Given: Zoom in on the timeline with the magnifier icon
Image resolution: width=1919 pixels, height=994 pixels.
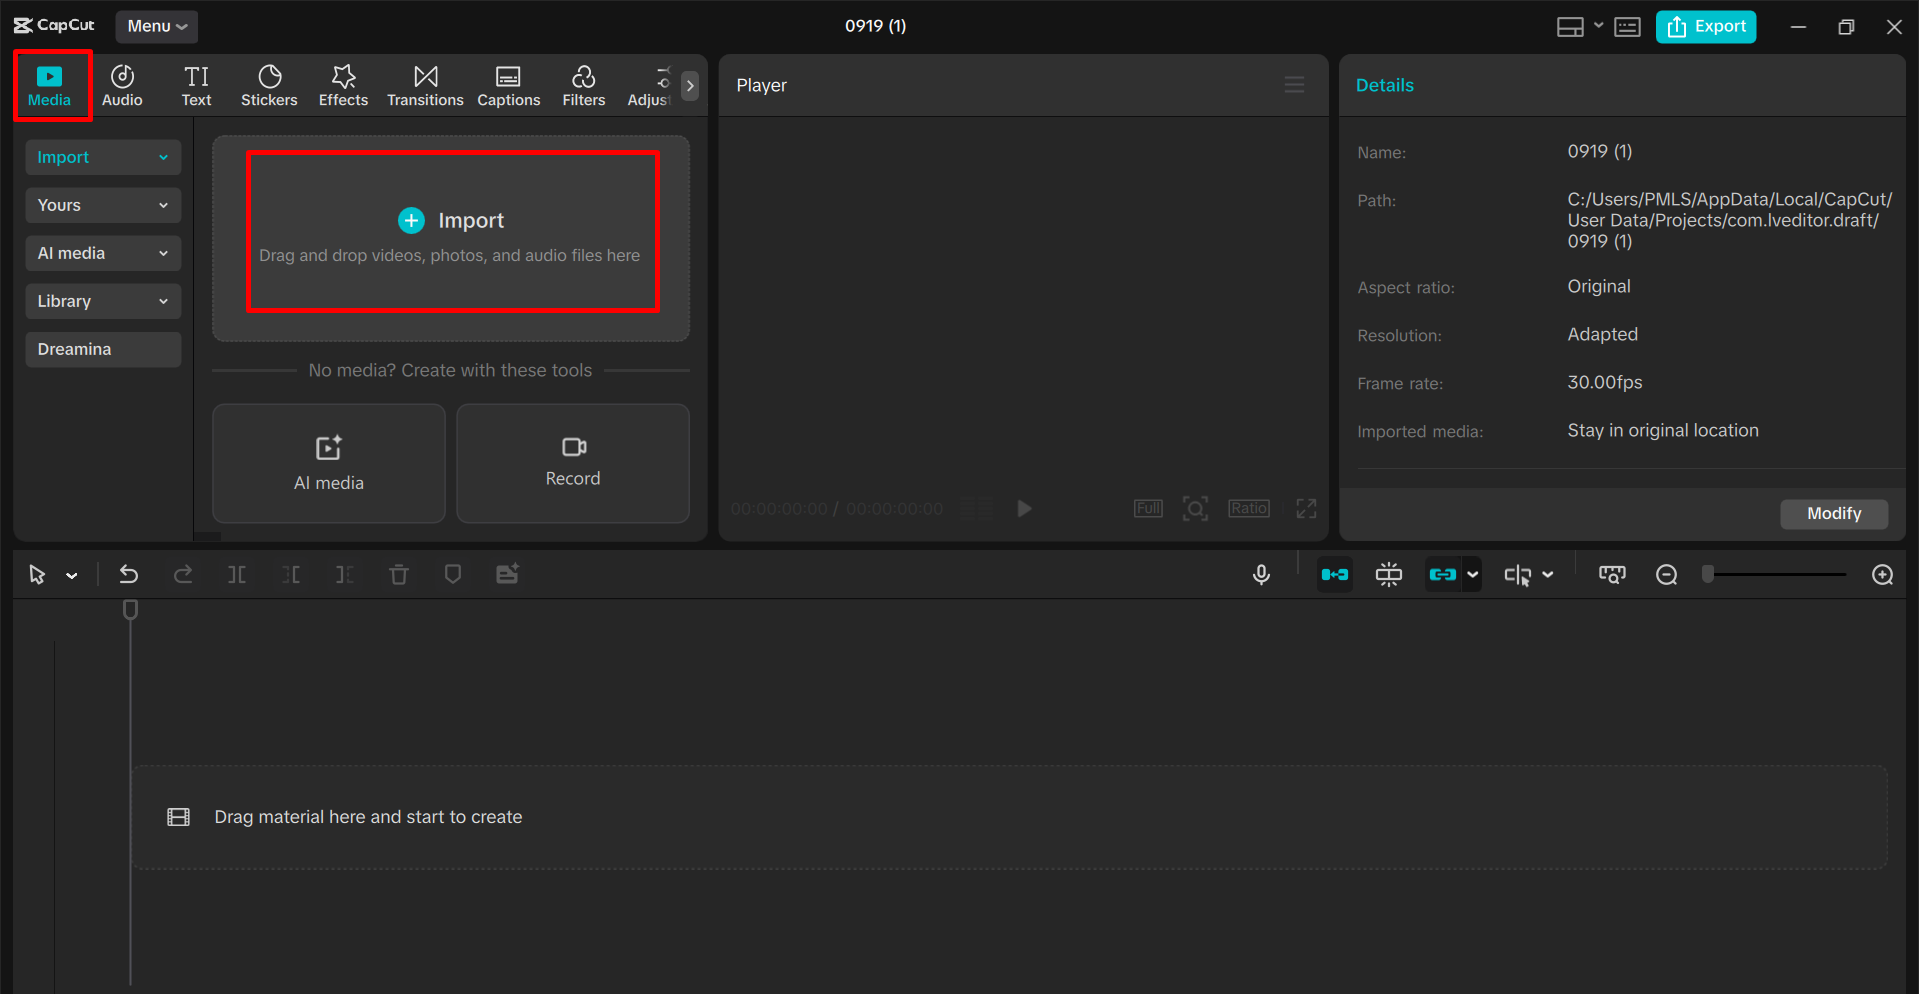Looking at the screenshot, I should click(x=1882, y=575).
